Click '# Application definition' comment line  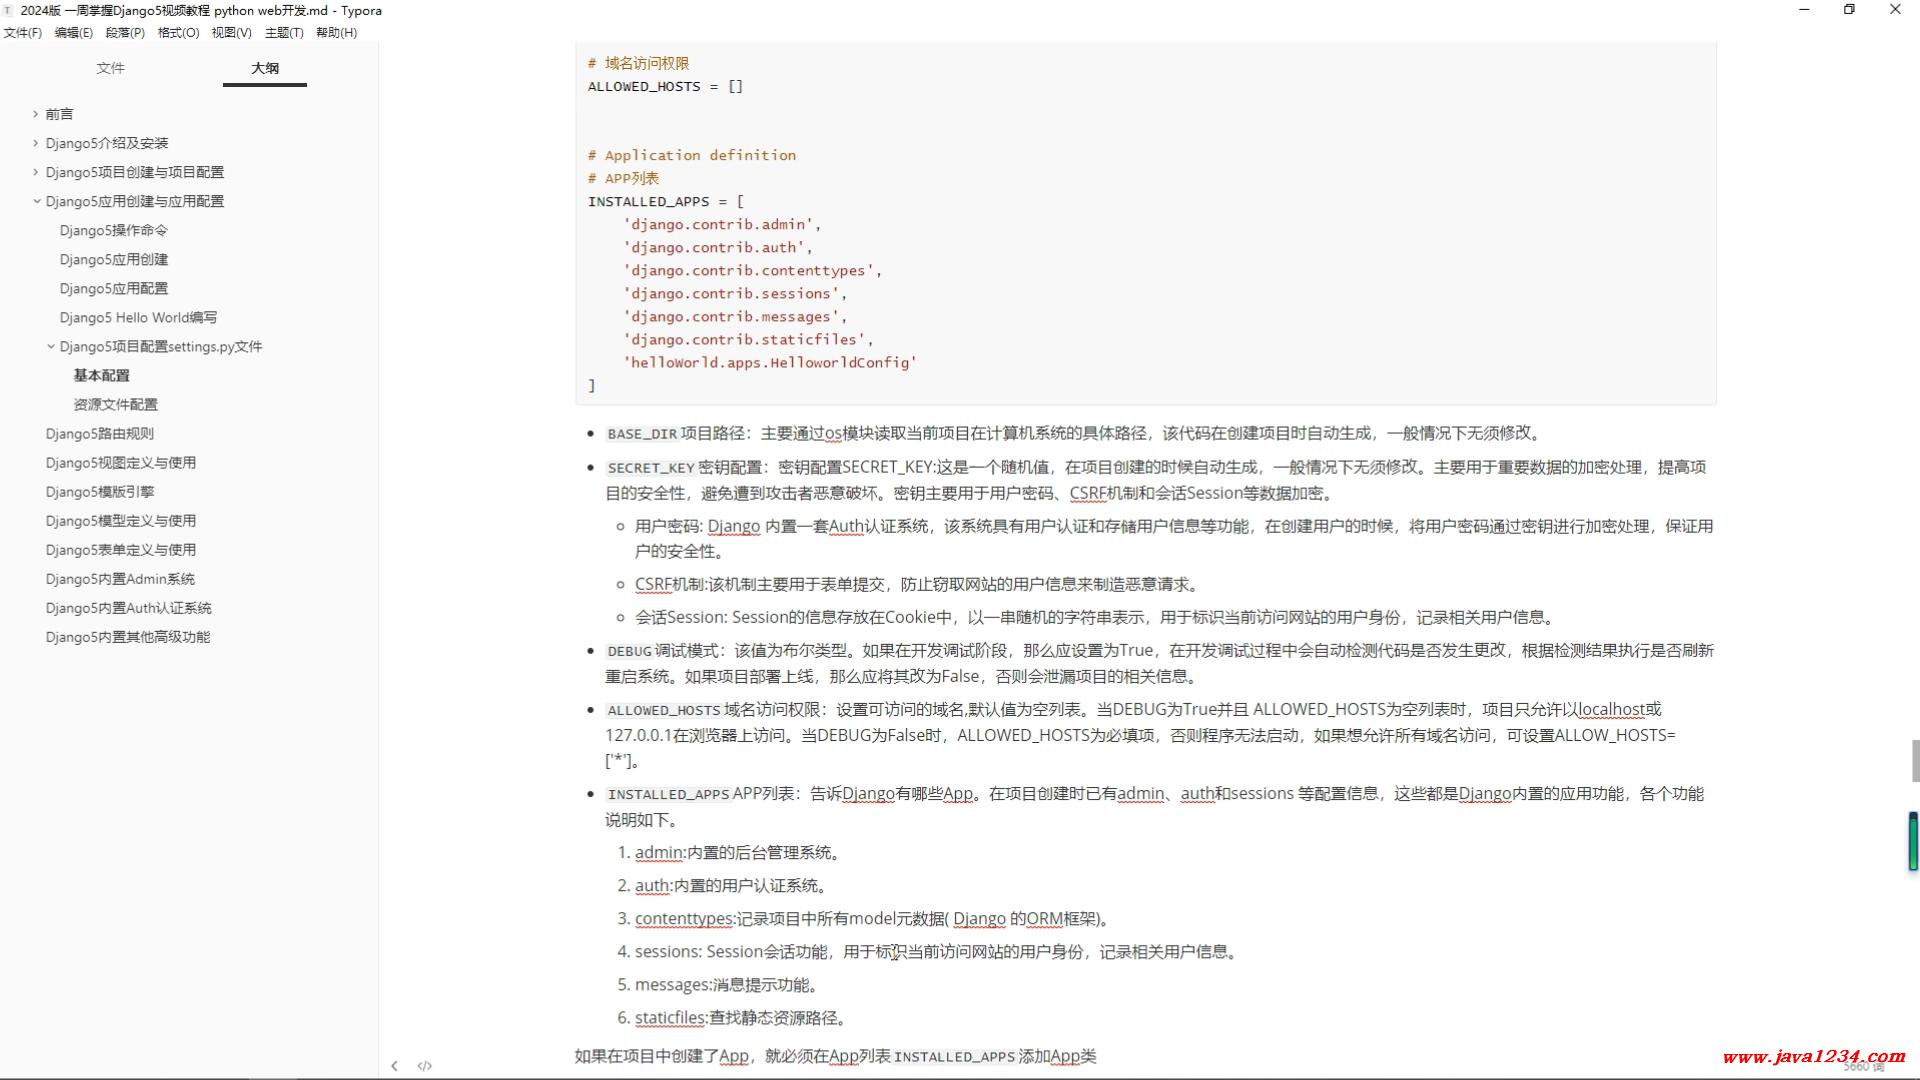692,156
